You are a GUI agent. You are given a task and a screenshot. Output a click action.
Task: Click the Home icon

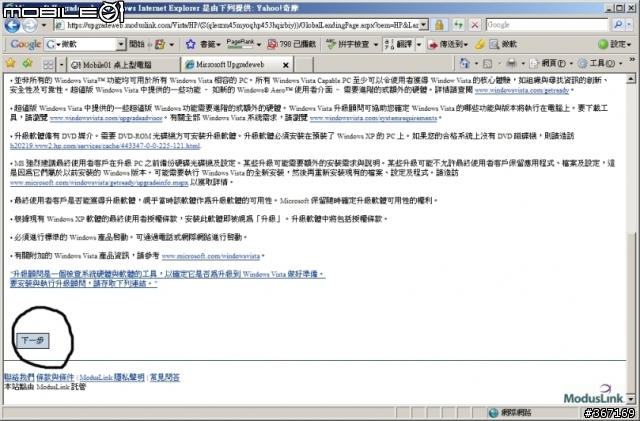[x=464, y=64]
